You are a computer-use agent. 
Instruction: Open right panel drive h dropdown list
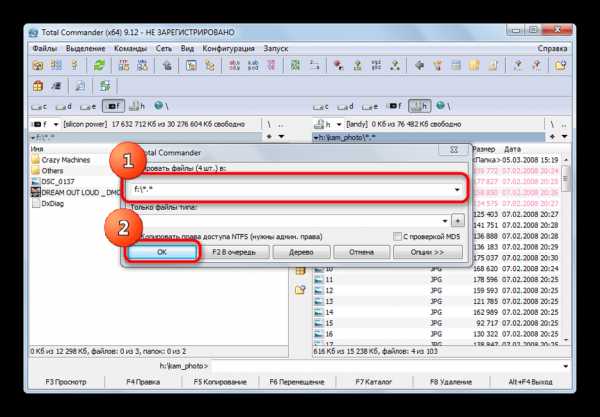(x=338, y=124)
